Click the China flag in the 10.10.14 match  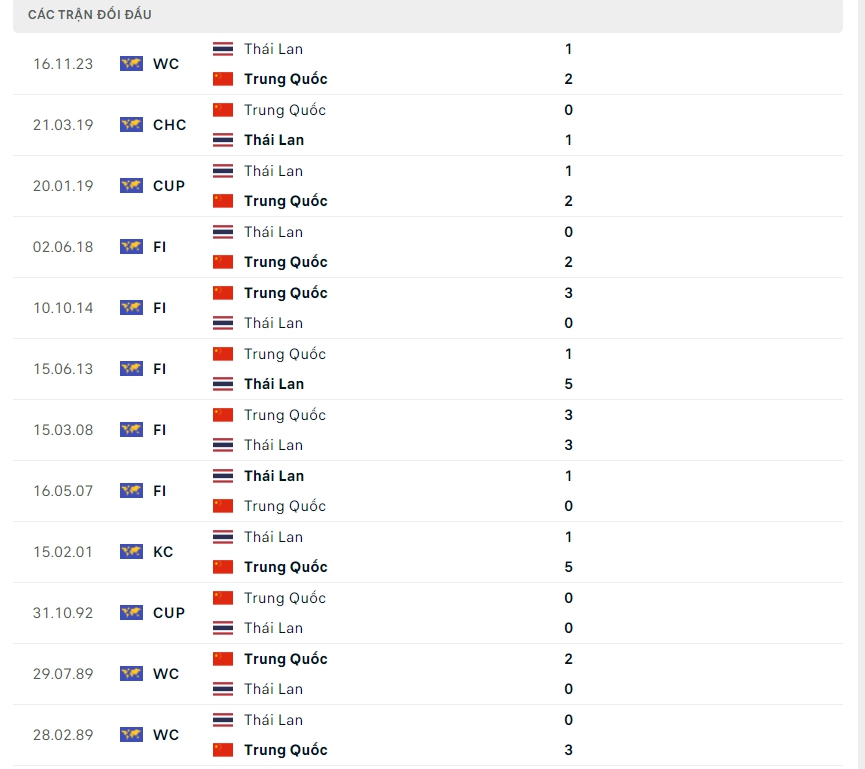[223, 293]
